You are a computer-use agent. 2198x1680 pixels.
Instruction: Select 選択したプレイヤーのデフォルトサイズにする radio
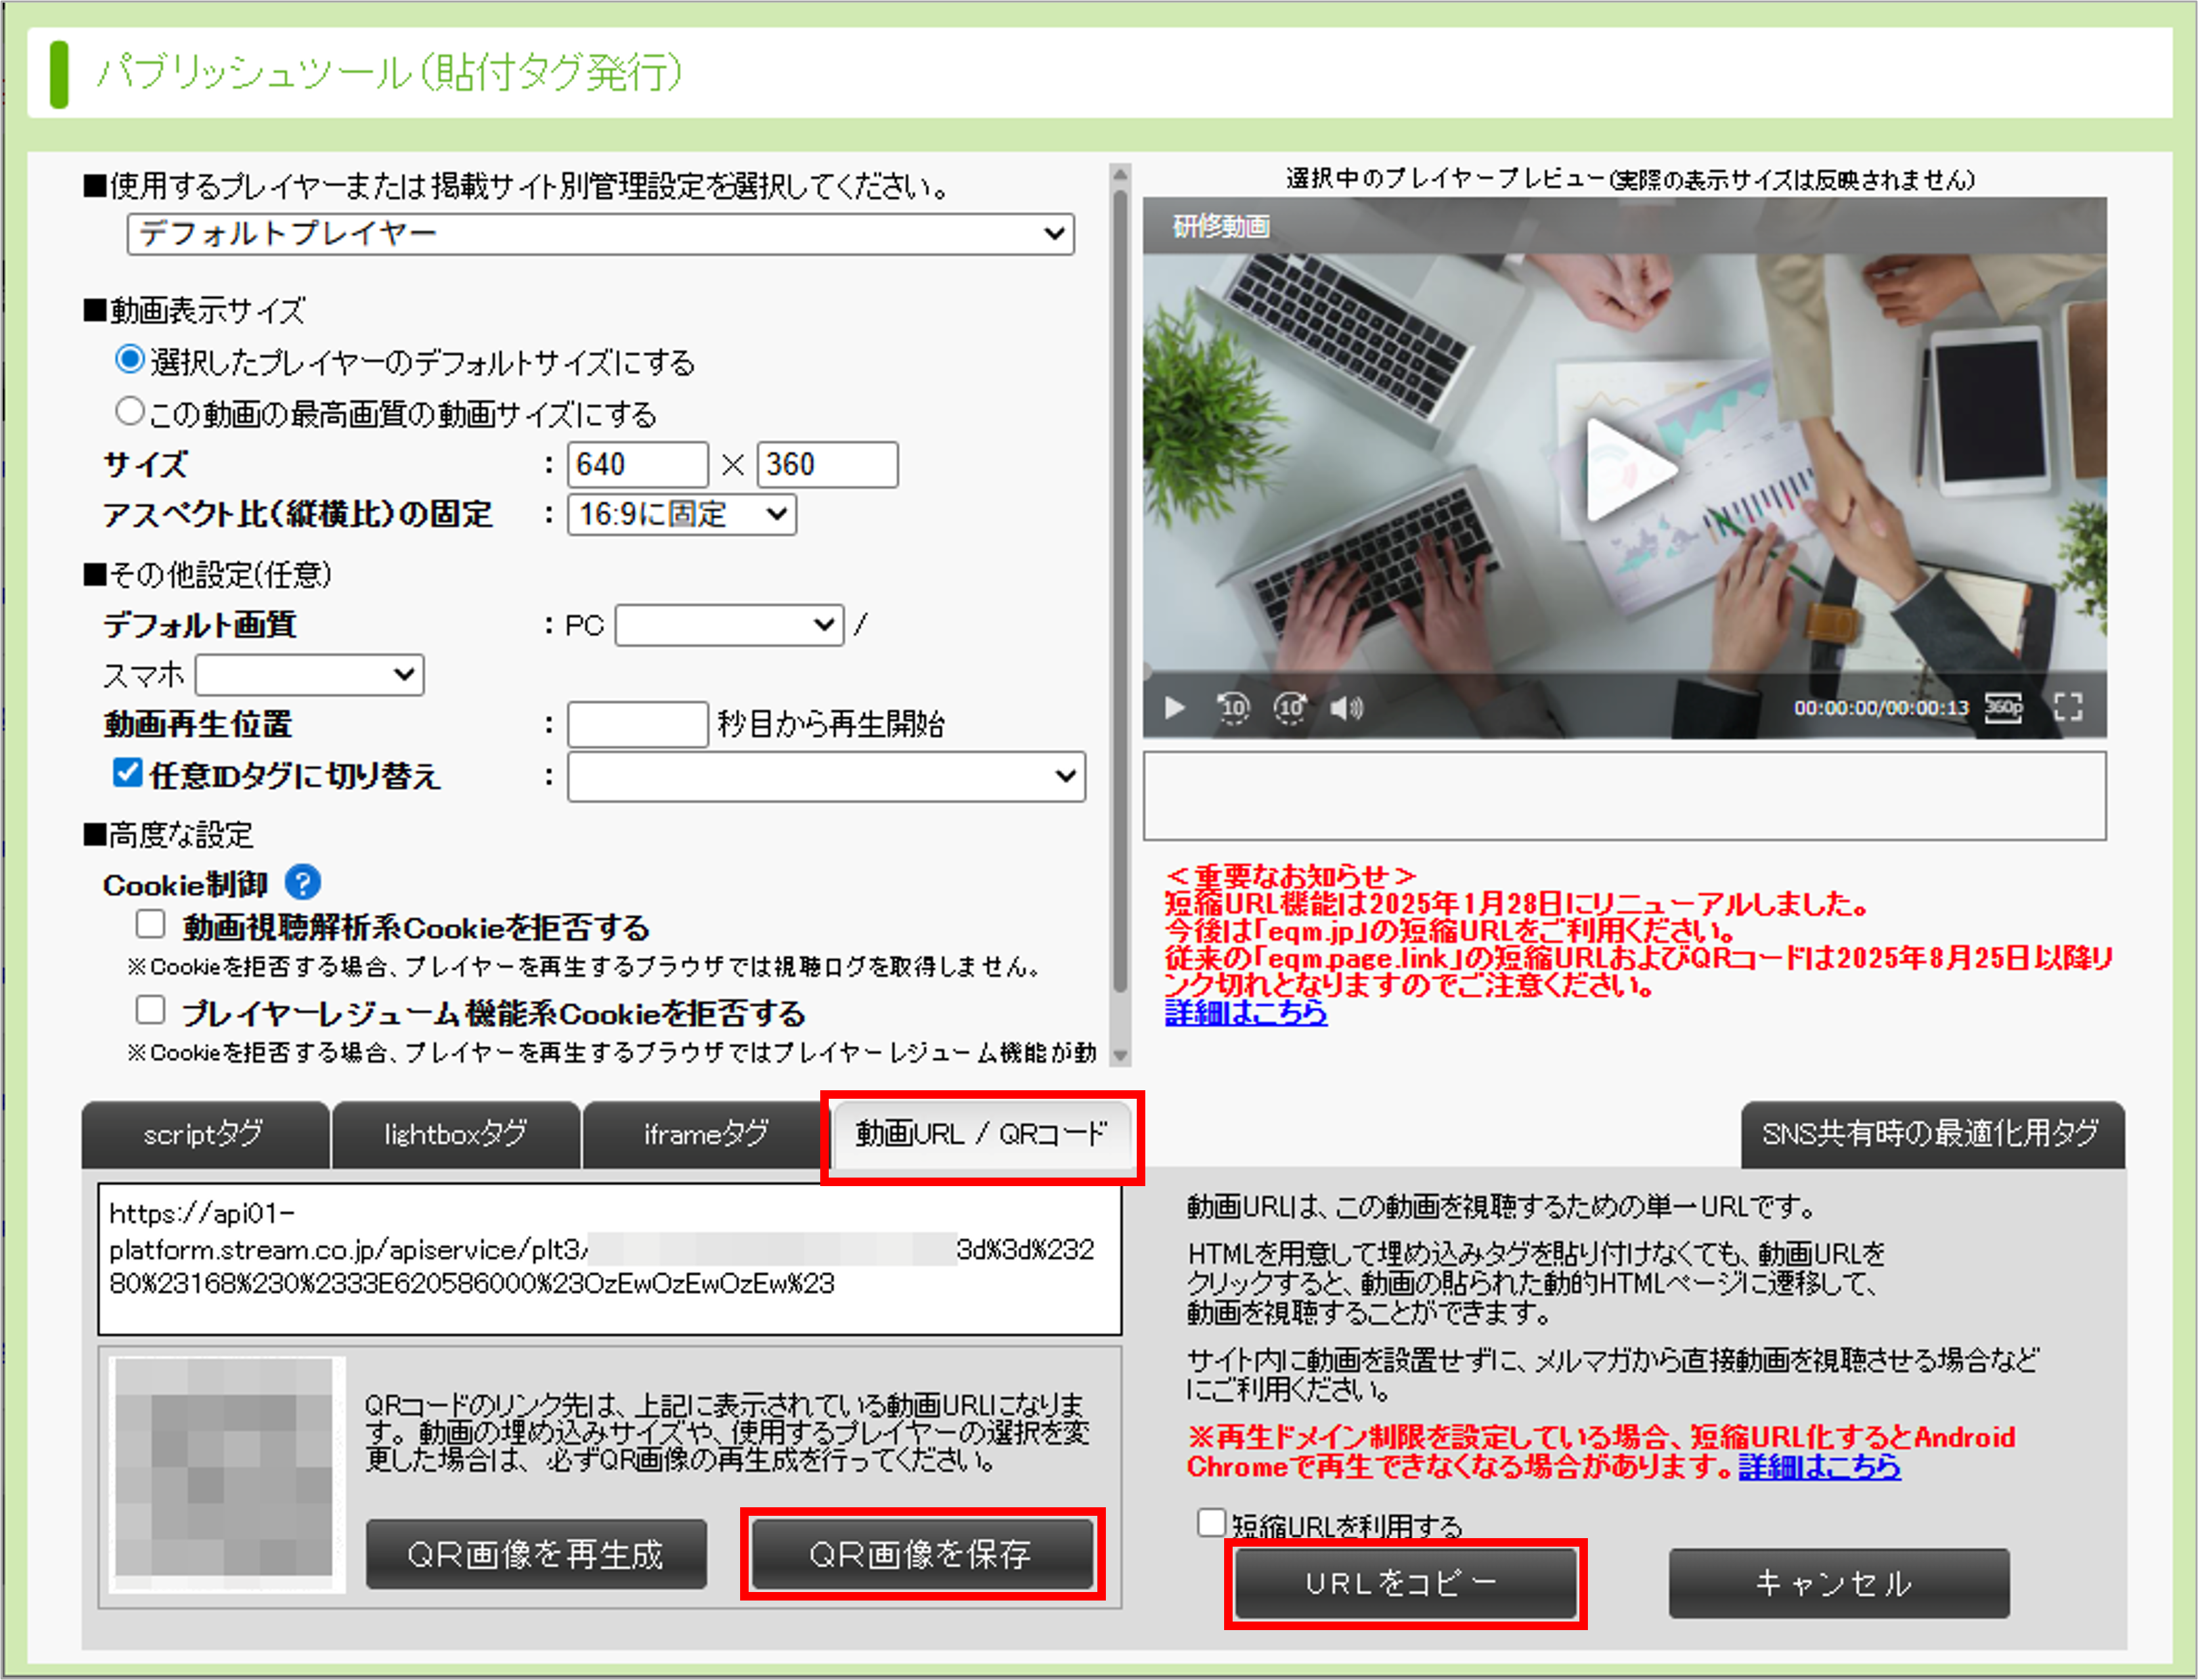click(x=130, y=359)
